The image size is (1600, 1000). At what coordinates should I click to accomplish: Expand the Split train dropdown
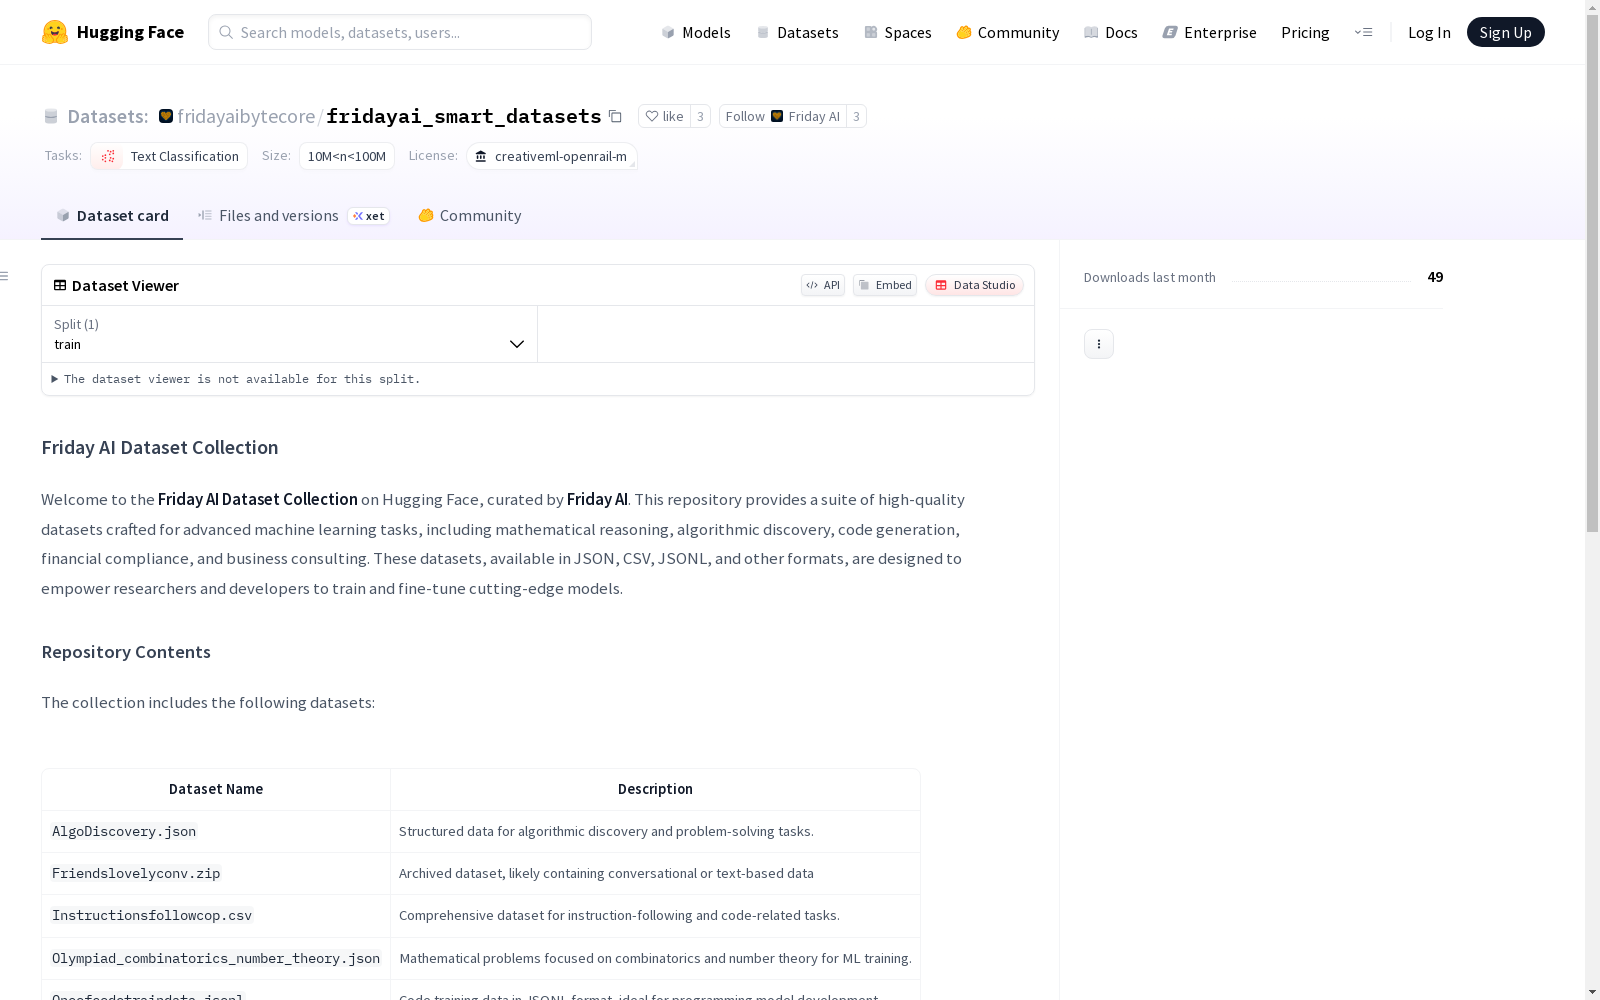289,334
